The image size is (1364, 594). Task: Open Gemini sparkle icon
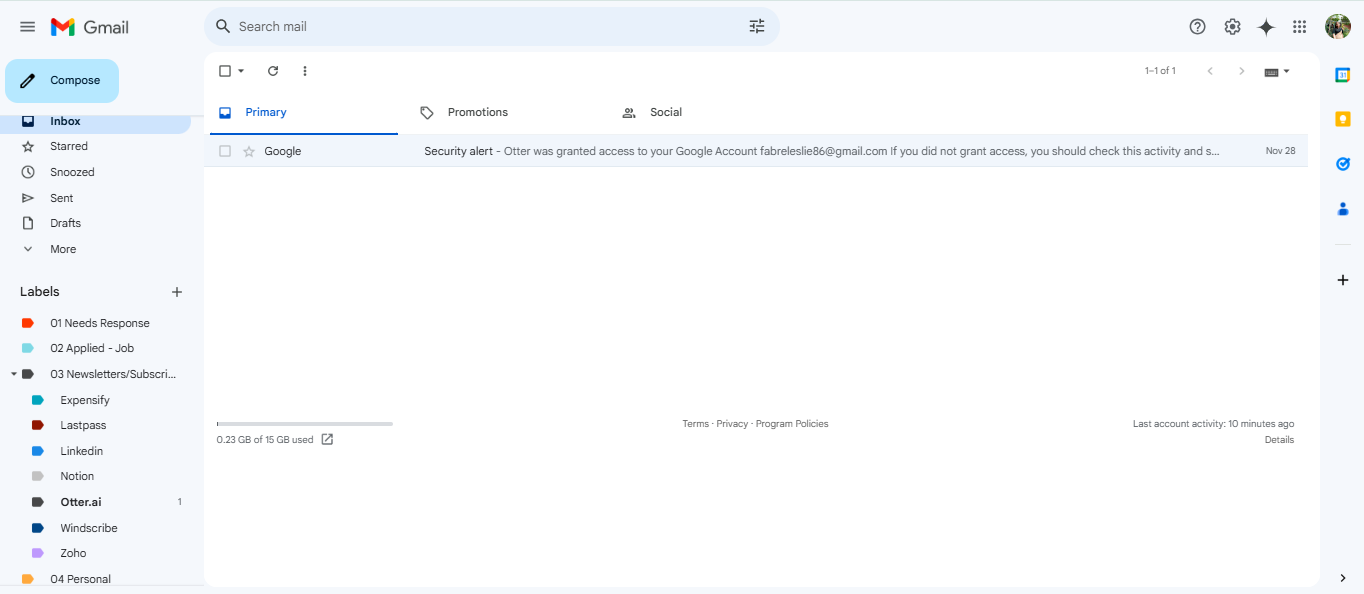tap(1266, 27)
